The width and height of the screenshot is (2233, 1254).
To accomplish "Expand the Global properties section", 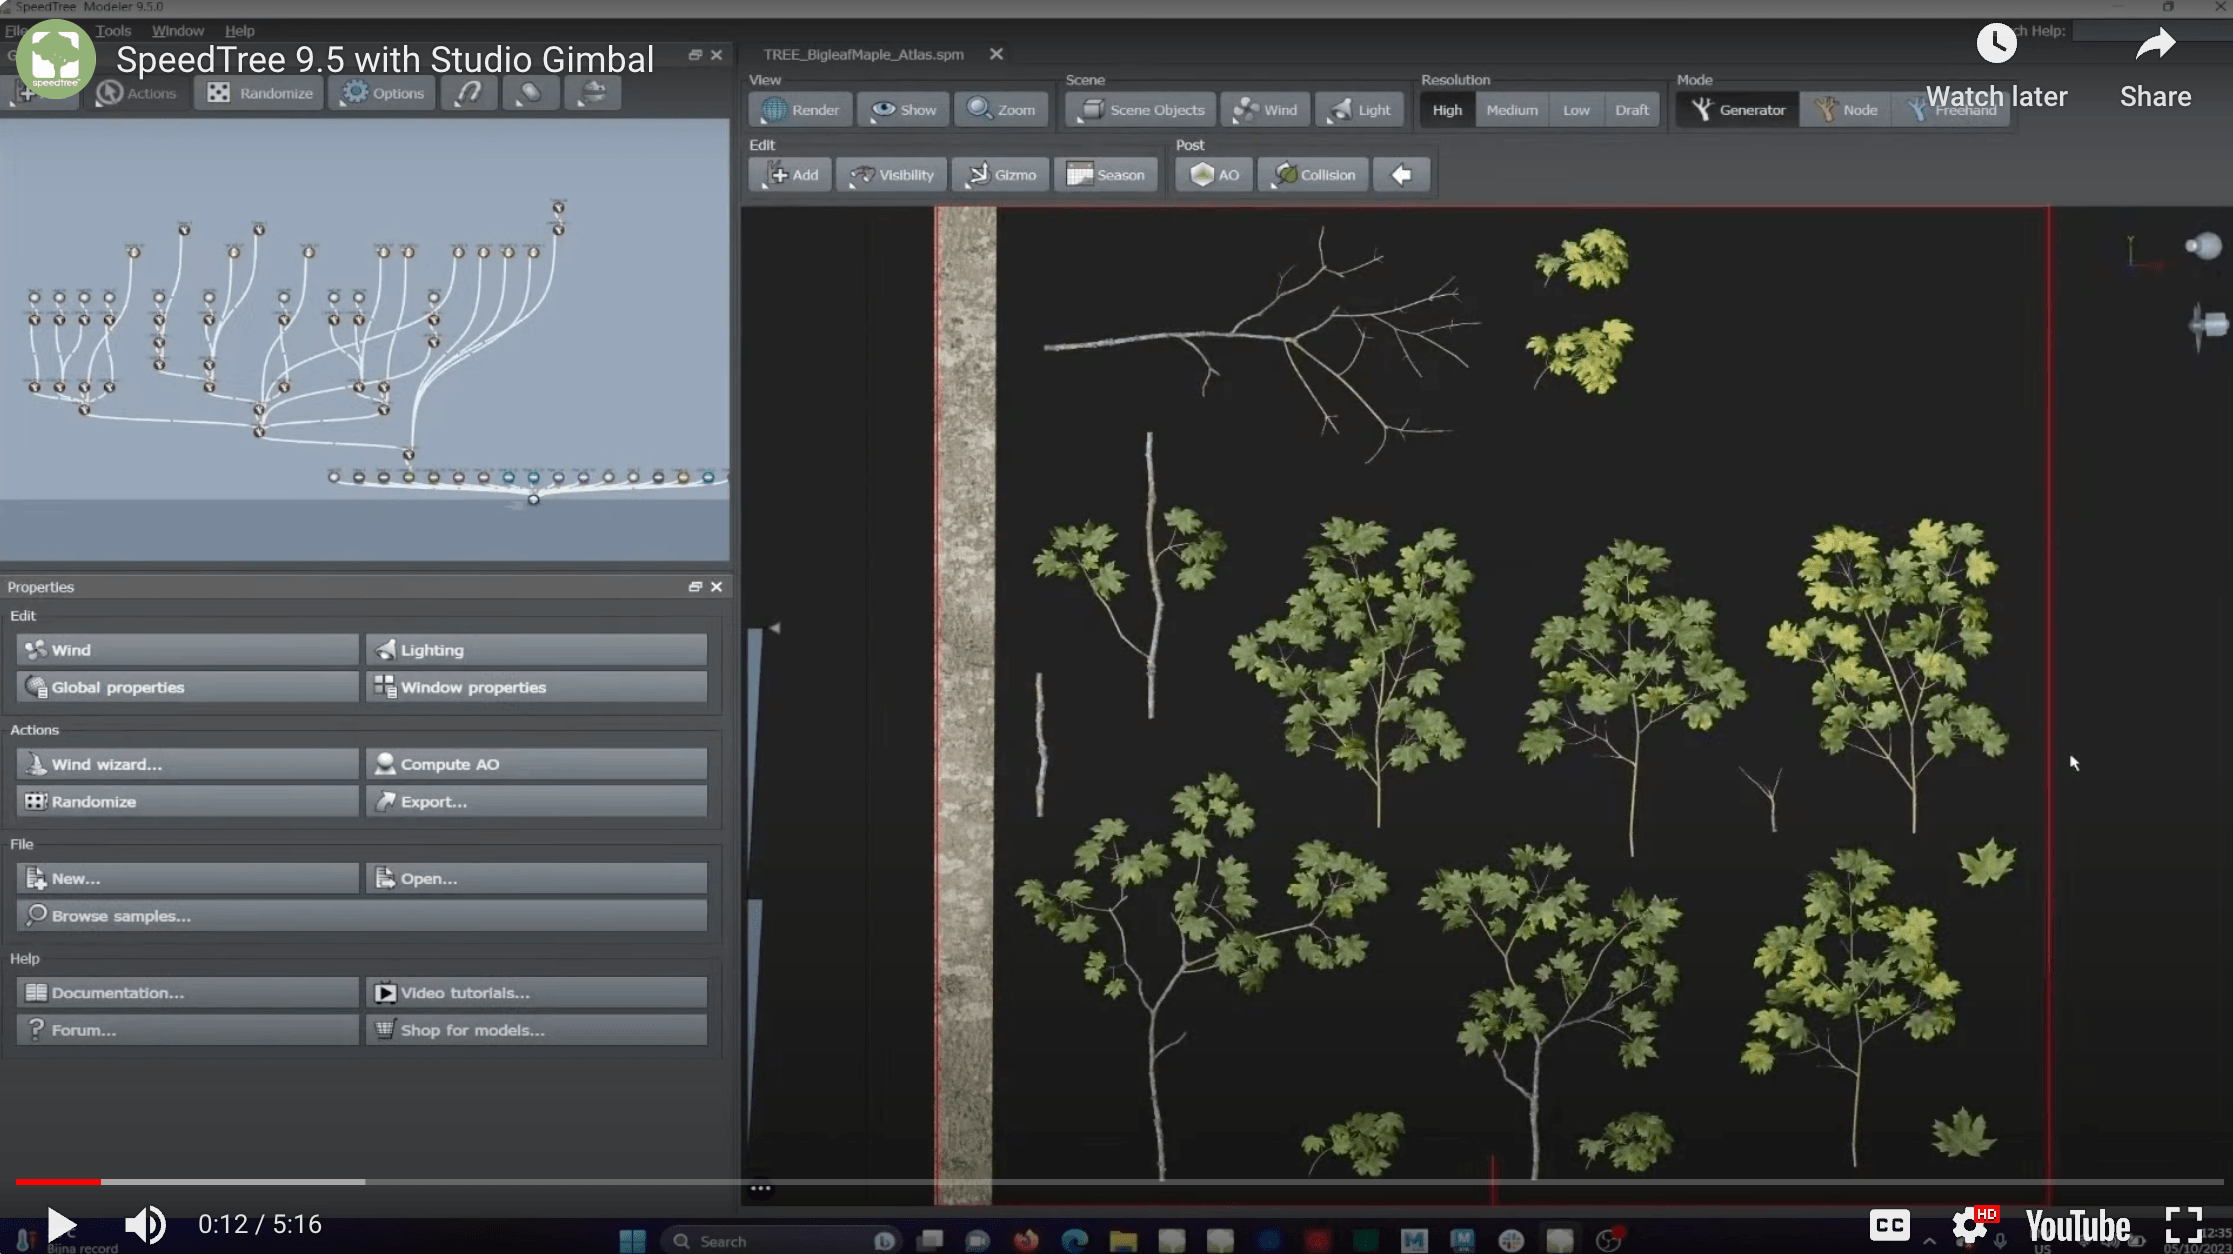I will [x=186, y=685].
